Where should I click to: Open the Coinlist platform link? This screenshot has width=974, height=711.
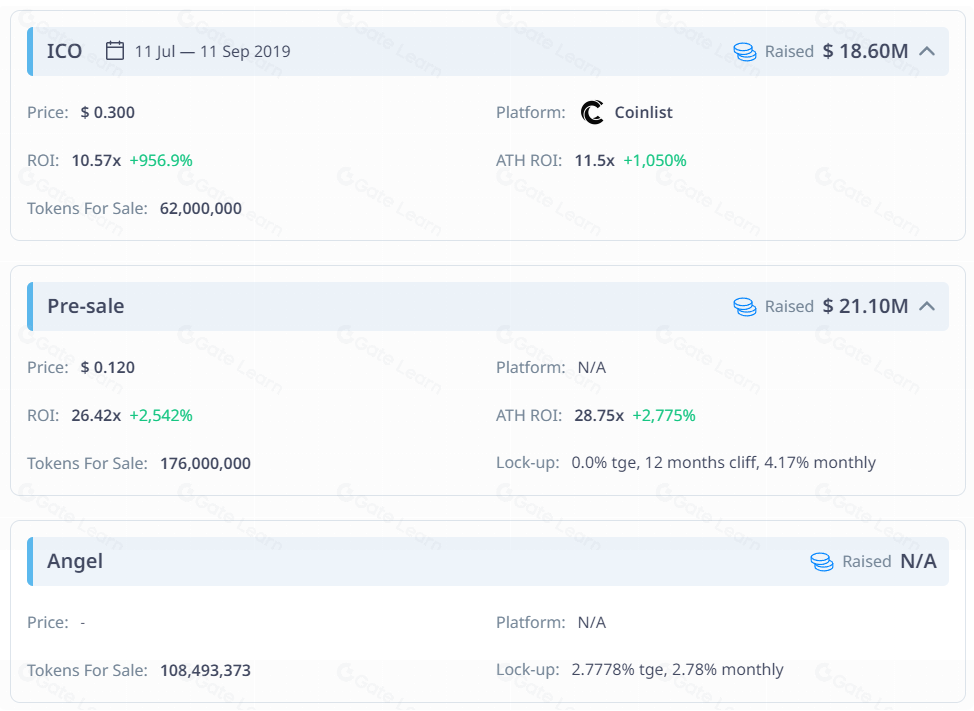(643, 113)
